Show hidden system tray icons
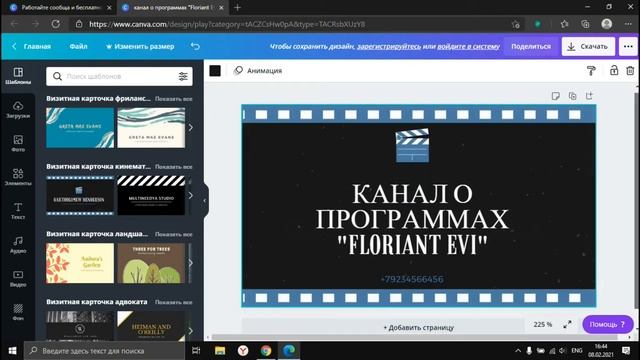640x360 pixels. point(518,351)
